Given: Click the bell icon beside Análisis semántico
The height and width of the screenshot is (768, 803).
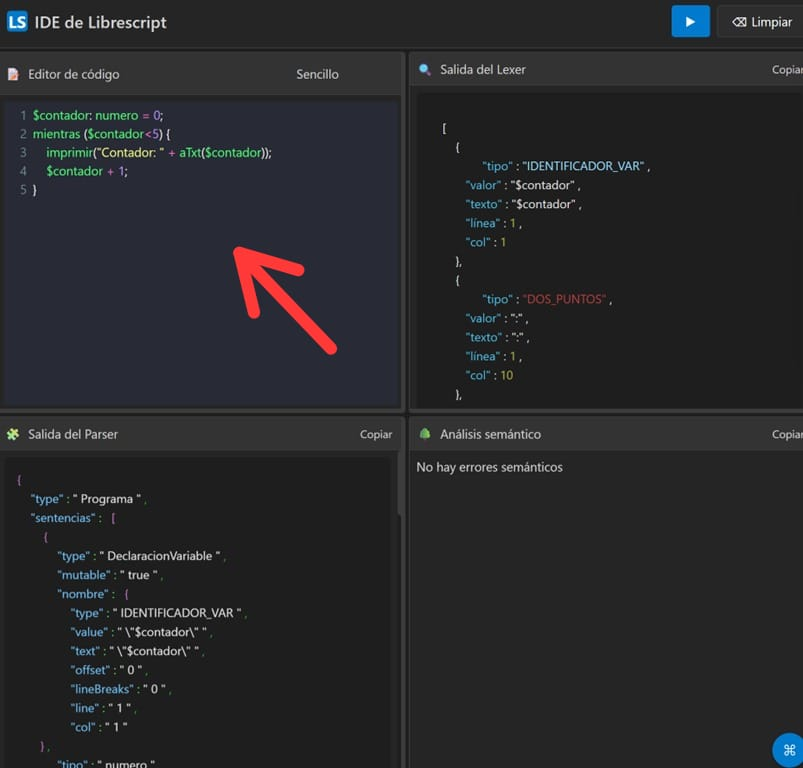Looking at the screenshot, I should (x=425, y=434).
